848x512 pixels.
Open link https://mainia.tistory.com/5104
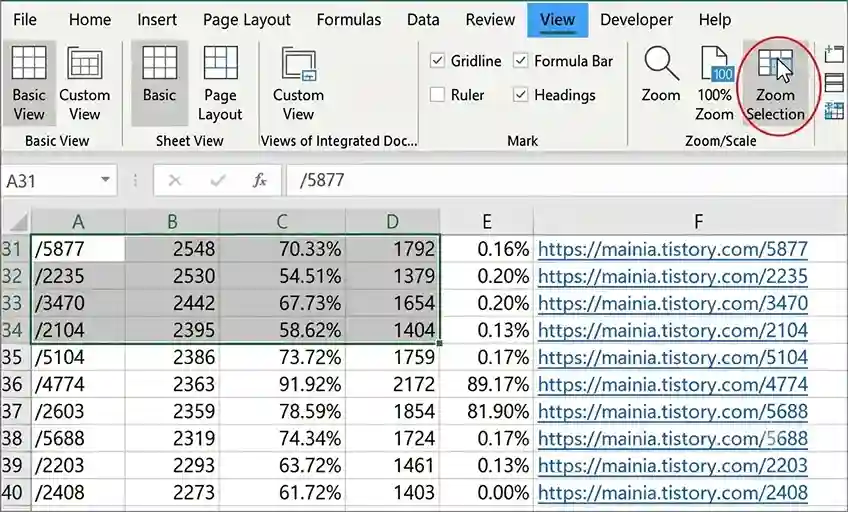tap(672, 357)
